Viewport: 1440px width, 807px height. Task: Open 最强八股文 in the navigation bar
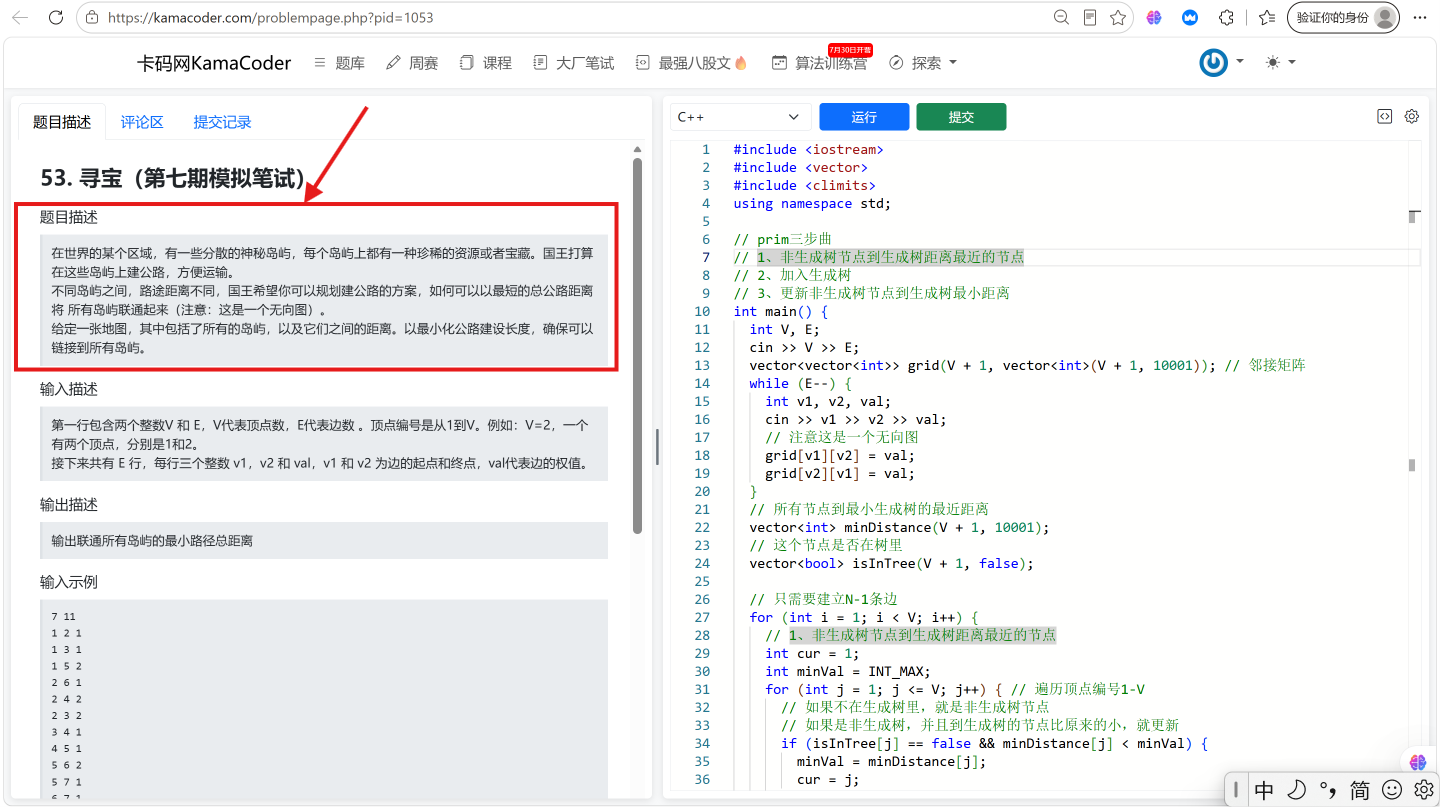click(x=692, y=62)
